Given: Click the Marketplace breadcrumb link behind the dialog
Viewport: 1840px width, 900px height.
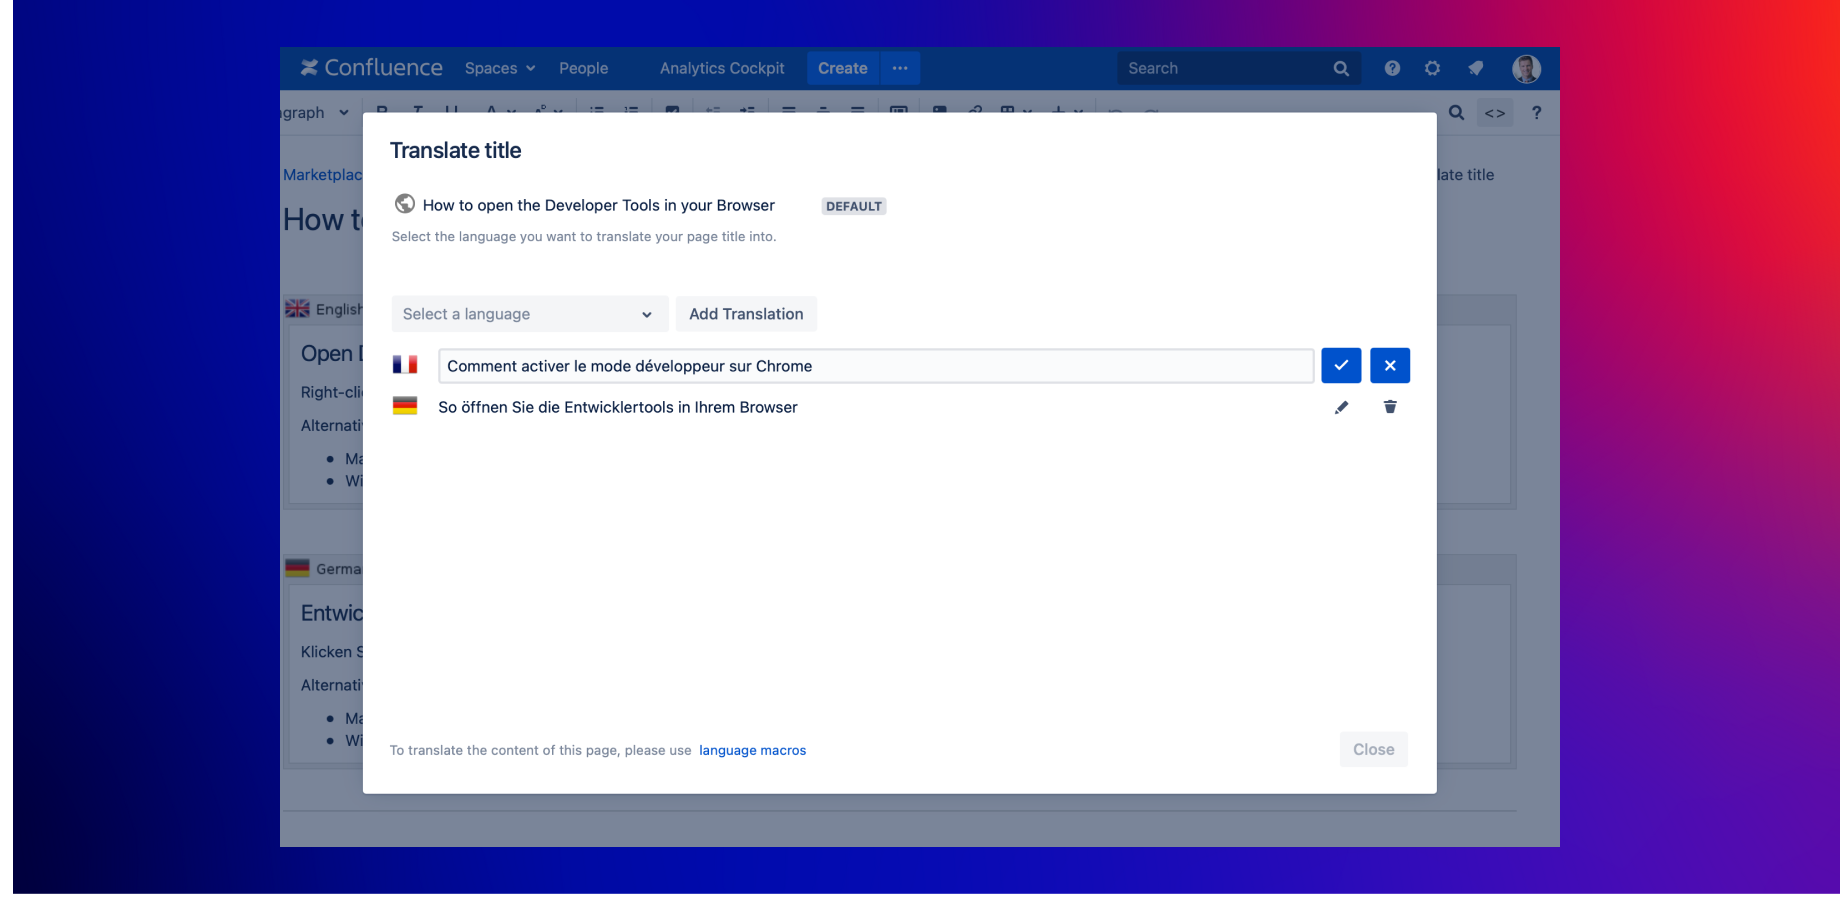Looking at the screenshot, I should tap(322, 175).
